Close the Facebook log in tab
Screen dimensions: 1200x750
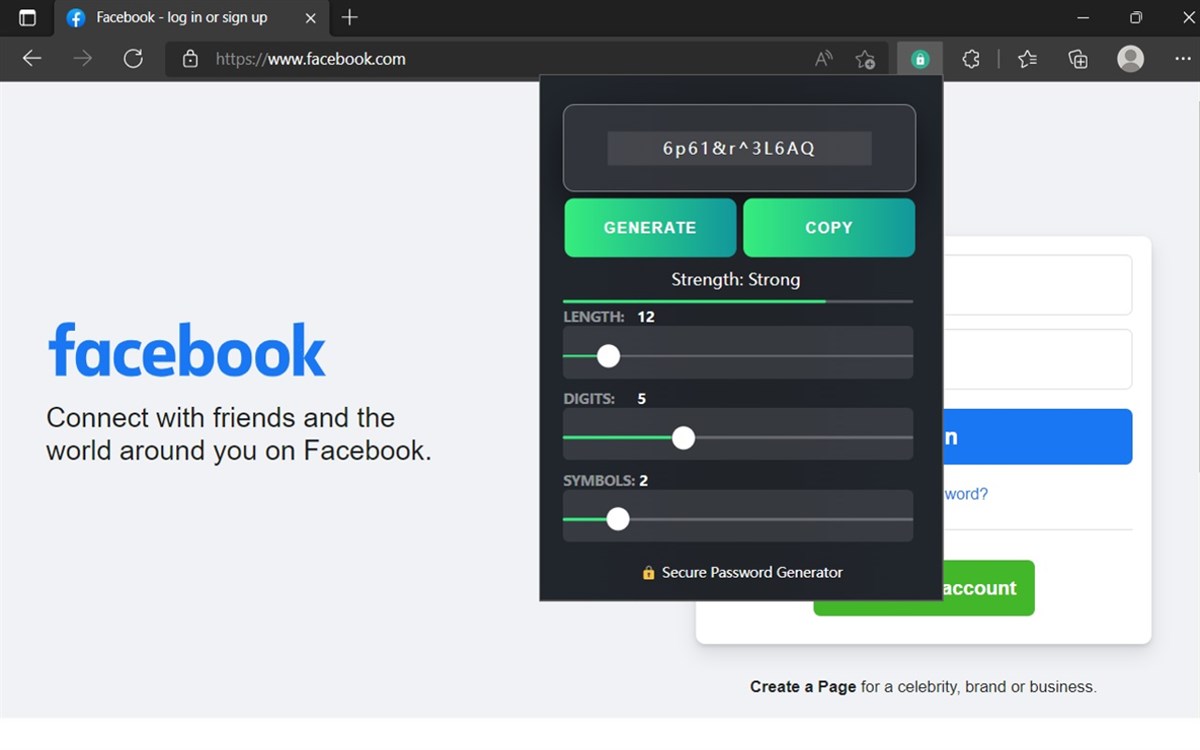click(x=311, y=17)
